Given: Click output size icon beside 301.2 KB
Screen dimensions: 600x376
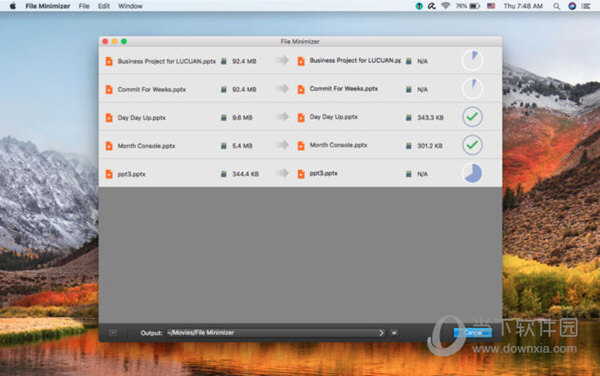Looking at the screenshot, I should [409, 146].
